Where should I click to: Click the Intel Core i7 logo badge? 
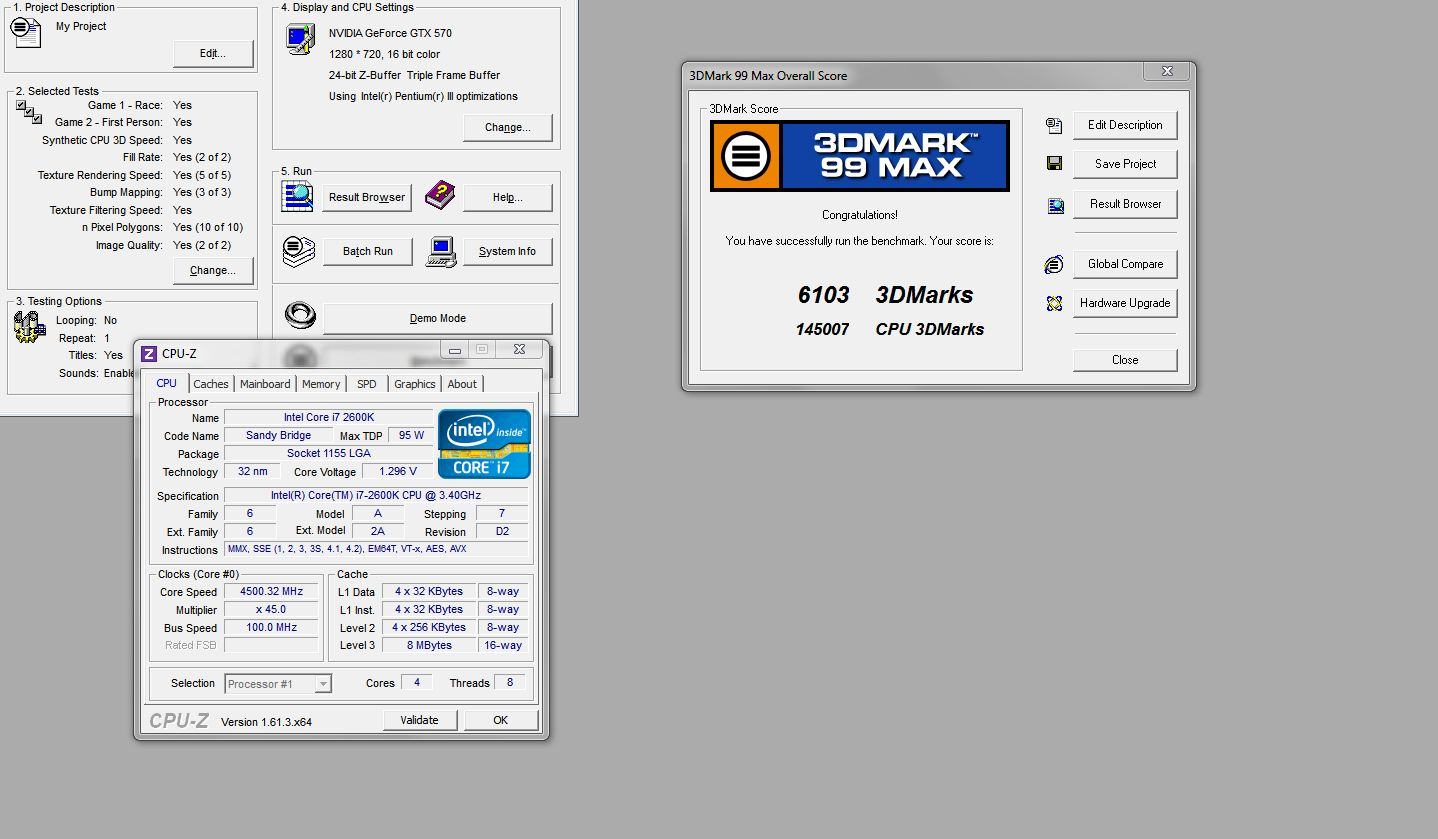pyautogui.click(x=484, y=443)
